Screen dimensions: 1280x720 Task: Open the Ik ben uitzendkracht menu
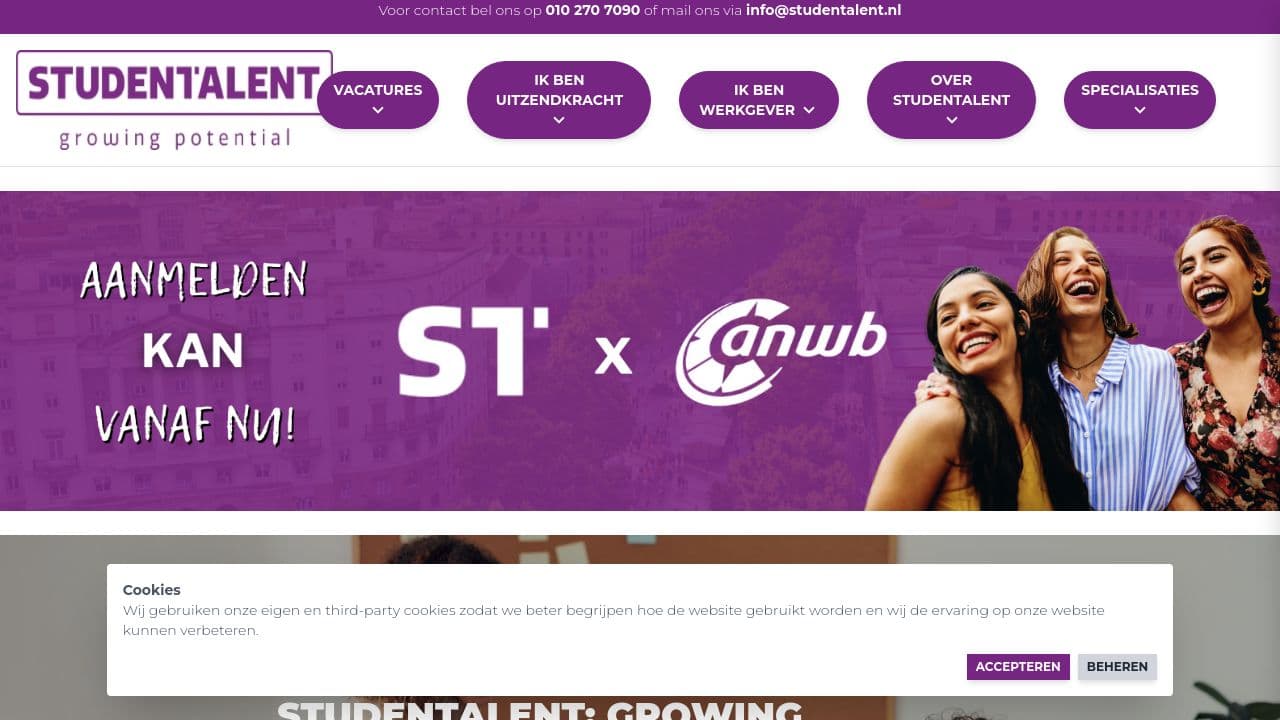point(559,100)
